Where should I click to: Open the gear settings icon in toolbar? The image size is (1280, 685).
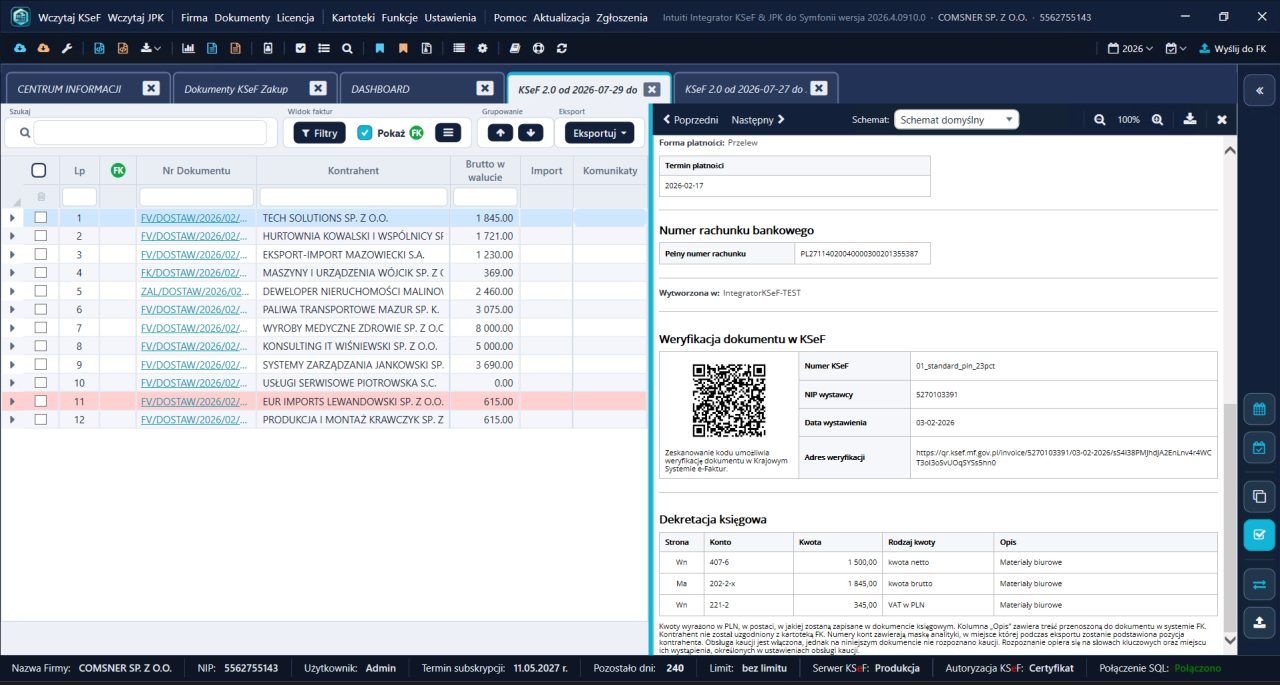click(x=483, y=48)
